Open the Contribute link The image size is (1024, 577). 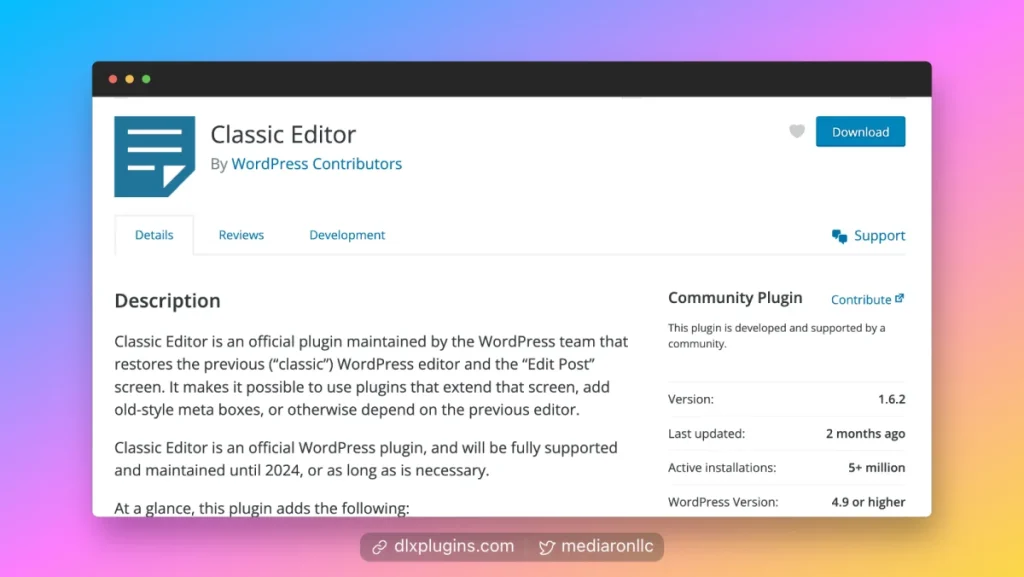[861, 300]
